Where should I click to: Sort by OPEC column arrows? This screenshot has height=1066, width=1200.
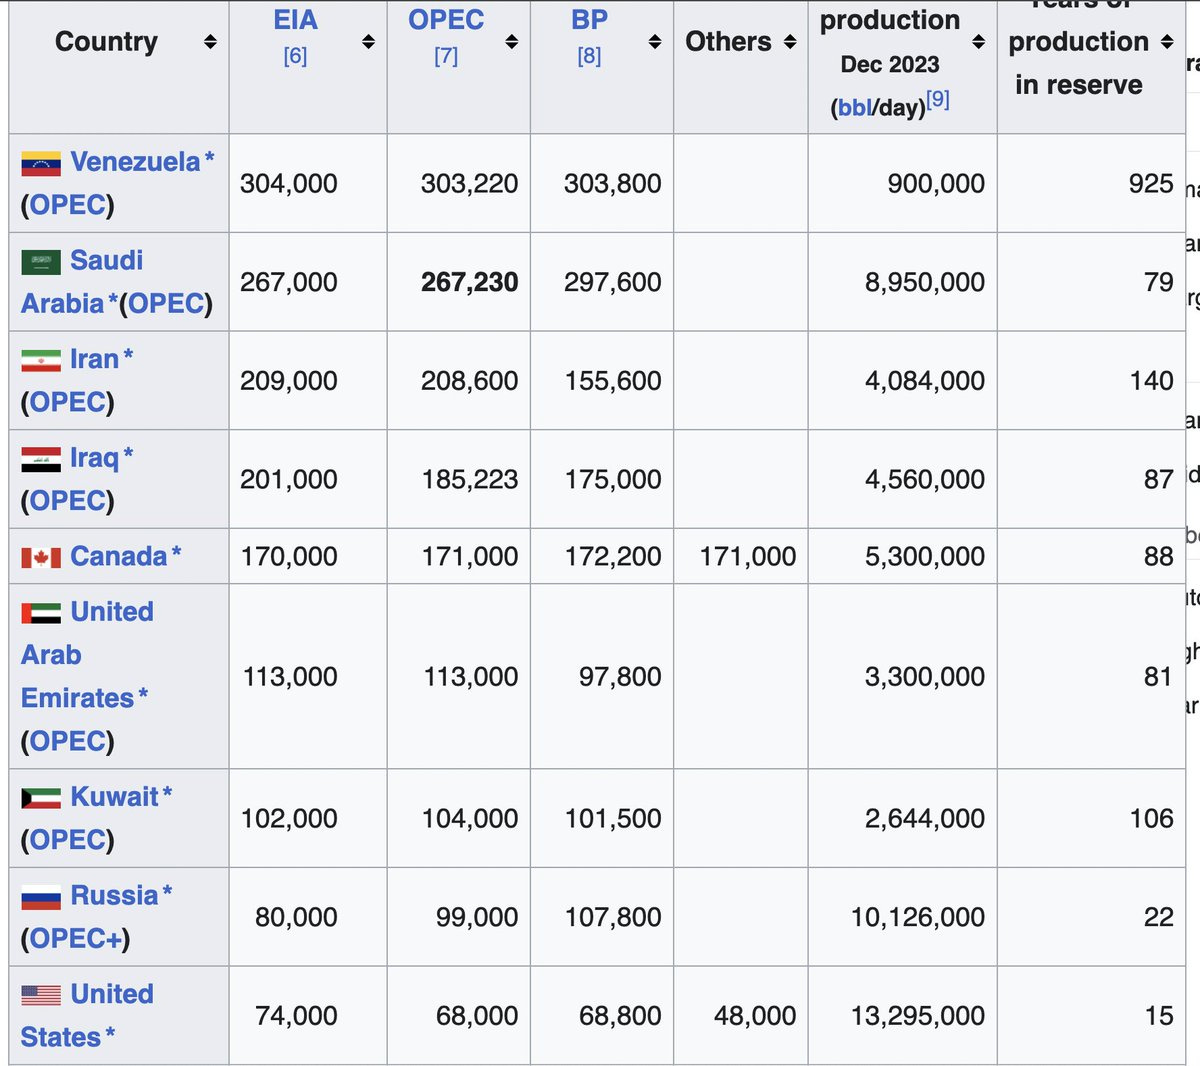click(x=511, y=42)
